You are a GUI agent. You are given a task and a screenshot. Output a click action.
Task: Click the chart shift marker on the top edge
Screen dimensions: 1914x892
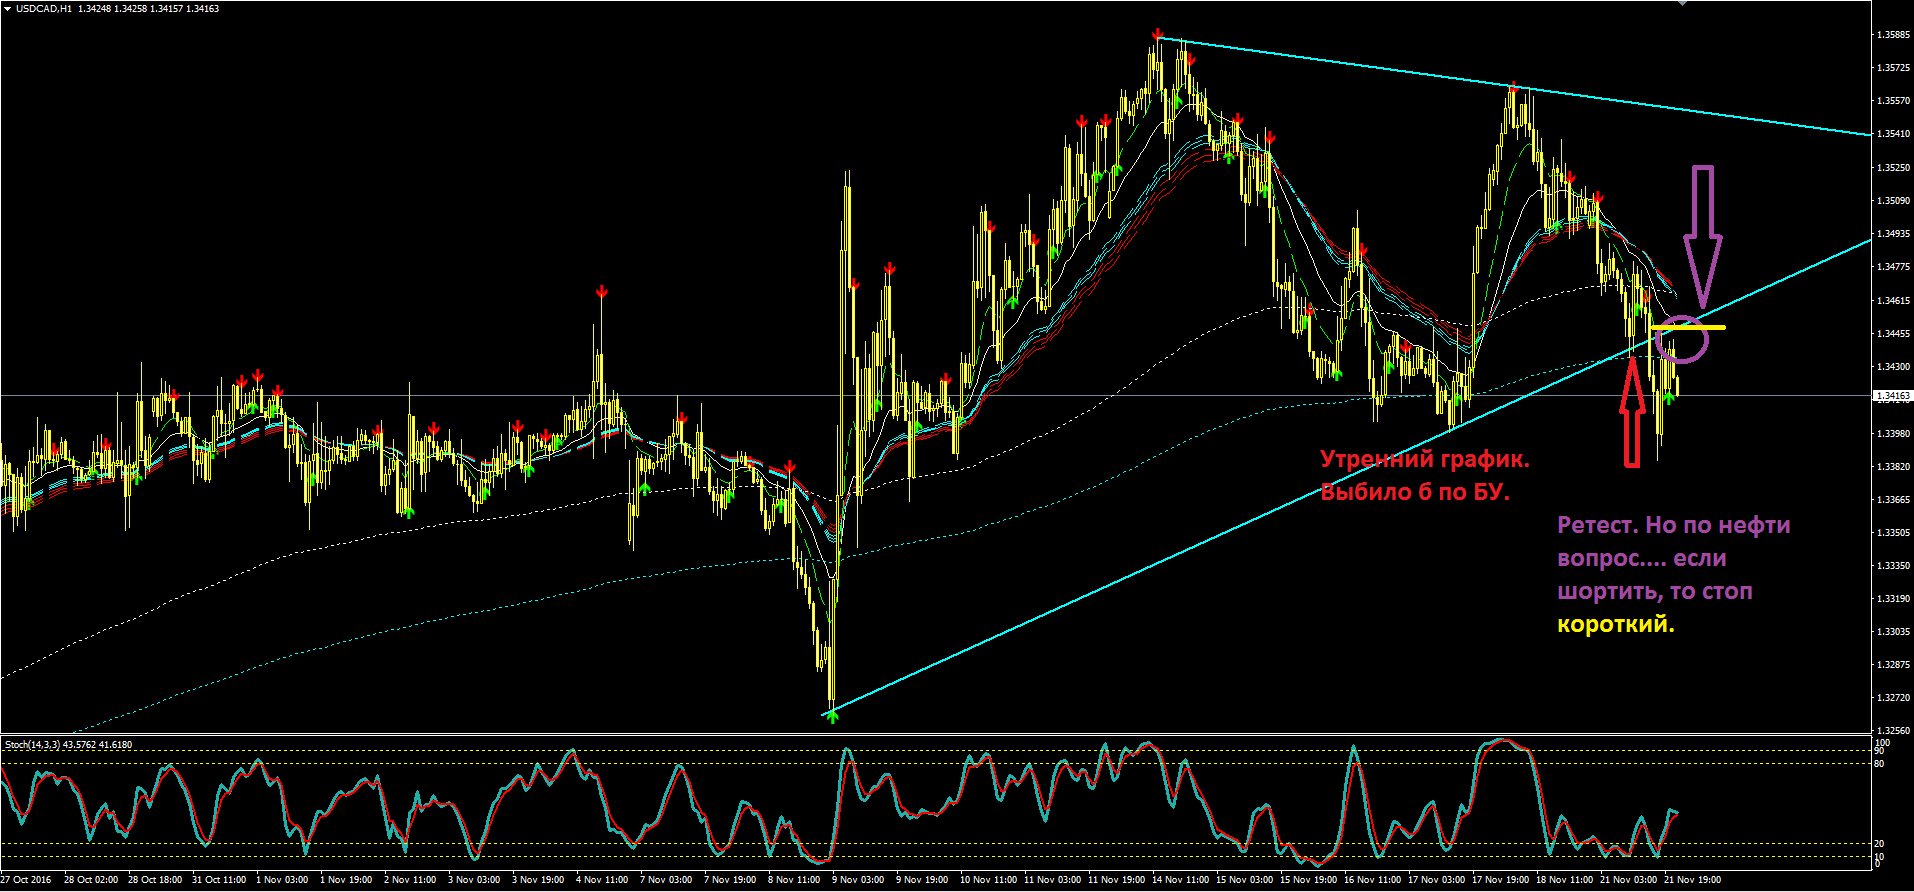[1682, 3]
